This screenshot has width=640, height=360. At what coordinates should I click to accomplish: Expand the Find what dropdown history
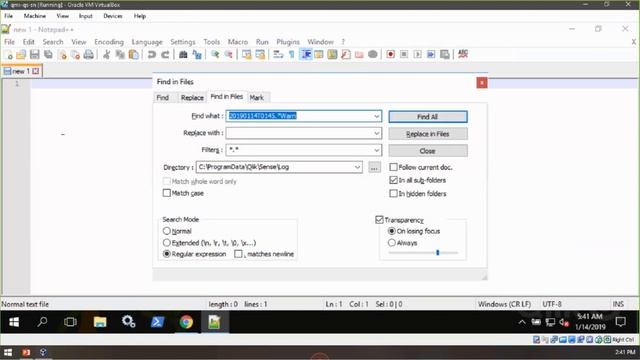tap(376, 116)
